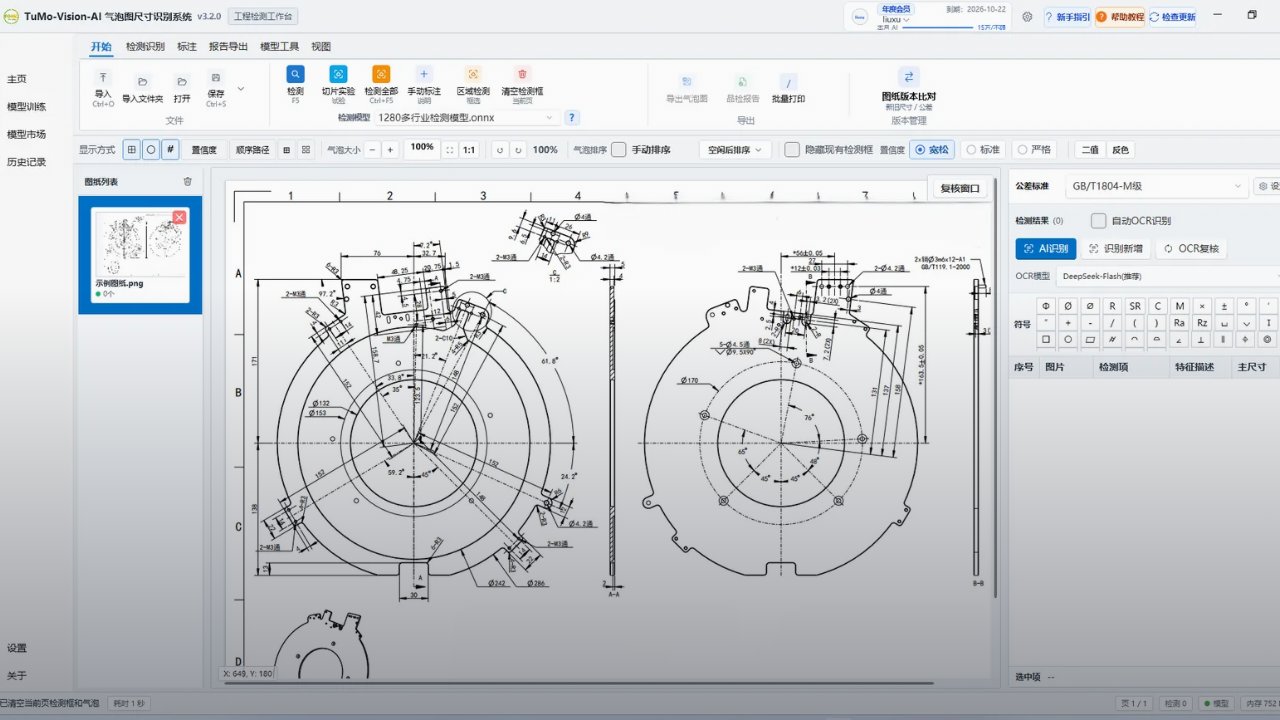Click the blue question mark beside model selector
Viewport: 1280px width, 720px height.
coord(572,117)
